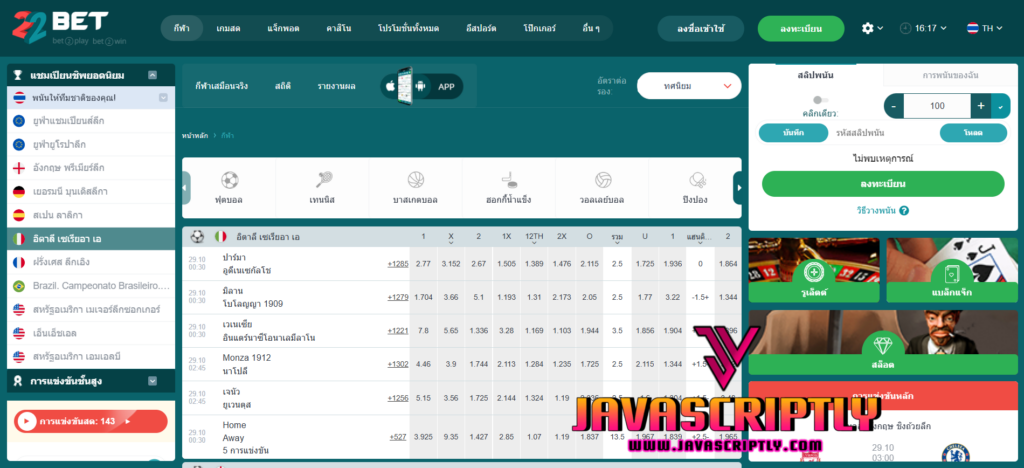
Task: Click the Thailand flag language icon
Action: (x=972, y=28)
